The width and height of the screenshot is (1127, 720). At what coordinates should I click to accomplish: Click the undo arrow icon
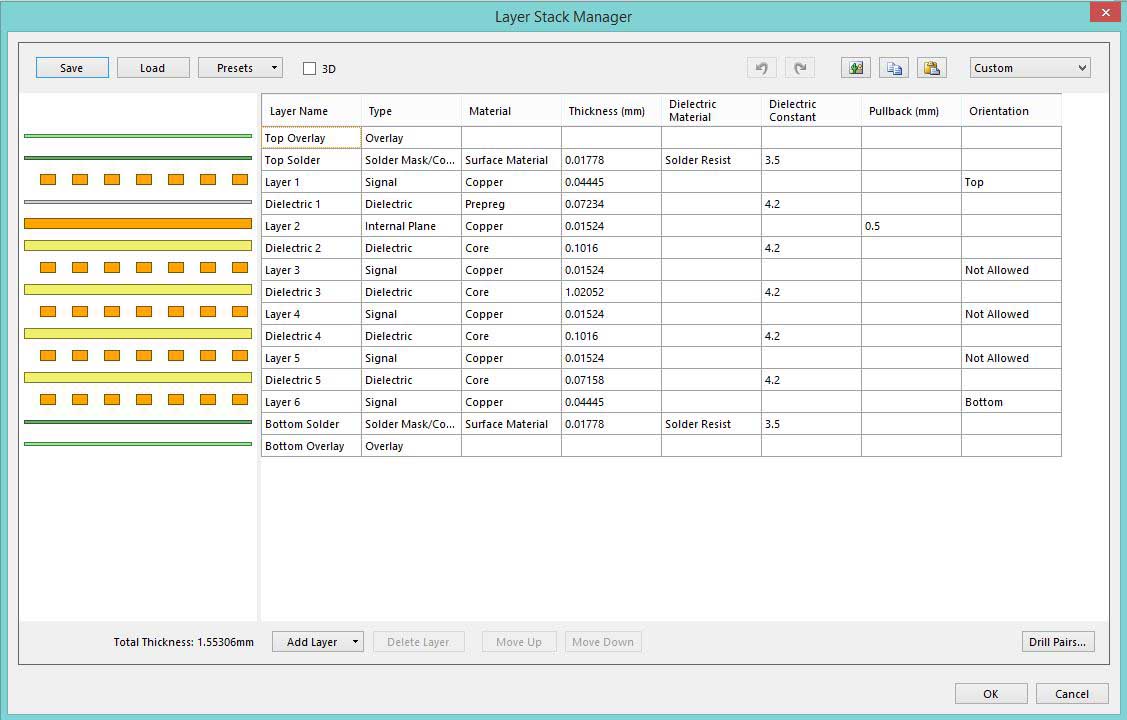(x=761, y=68)
